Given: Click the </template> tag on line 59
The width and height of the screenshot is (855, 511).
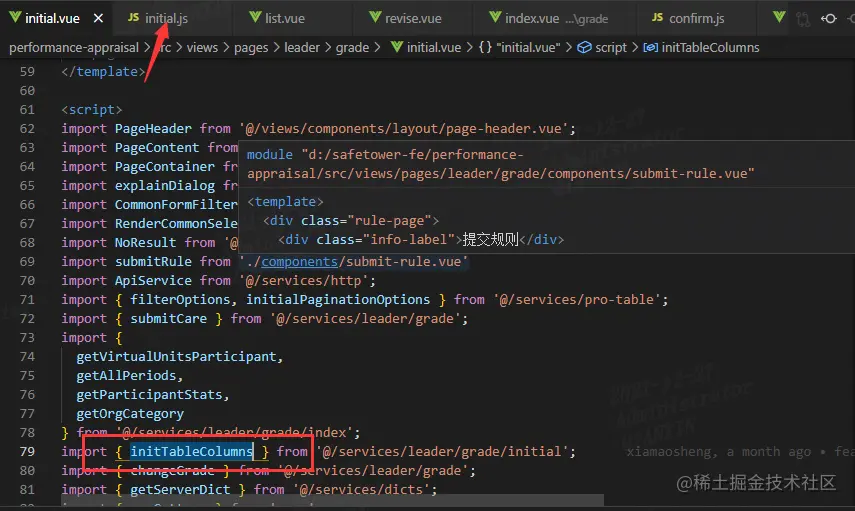Looking at the screenshot, I should tap(103, 72).
